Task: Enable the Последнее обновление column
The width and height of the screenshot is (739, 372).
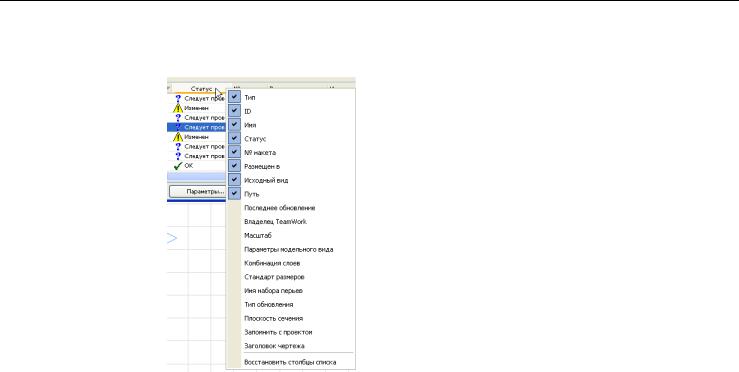Action: [290, 208]
